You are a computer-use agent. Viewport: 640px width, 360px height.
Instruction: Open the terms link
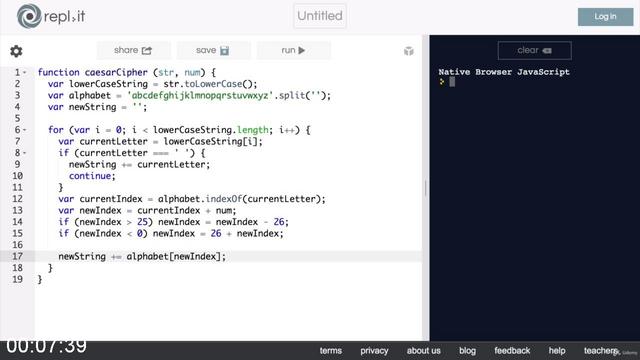point(331,351)
